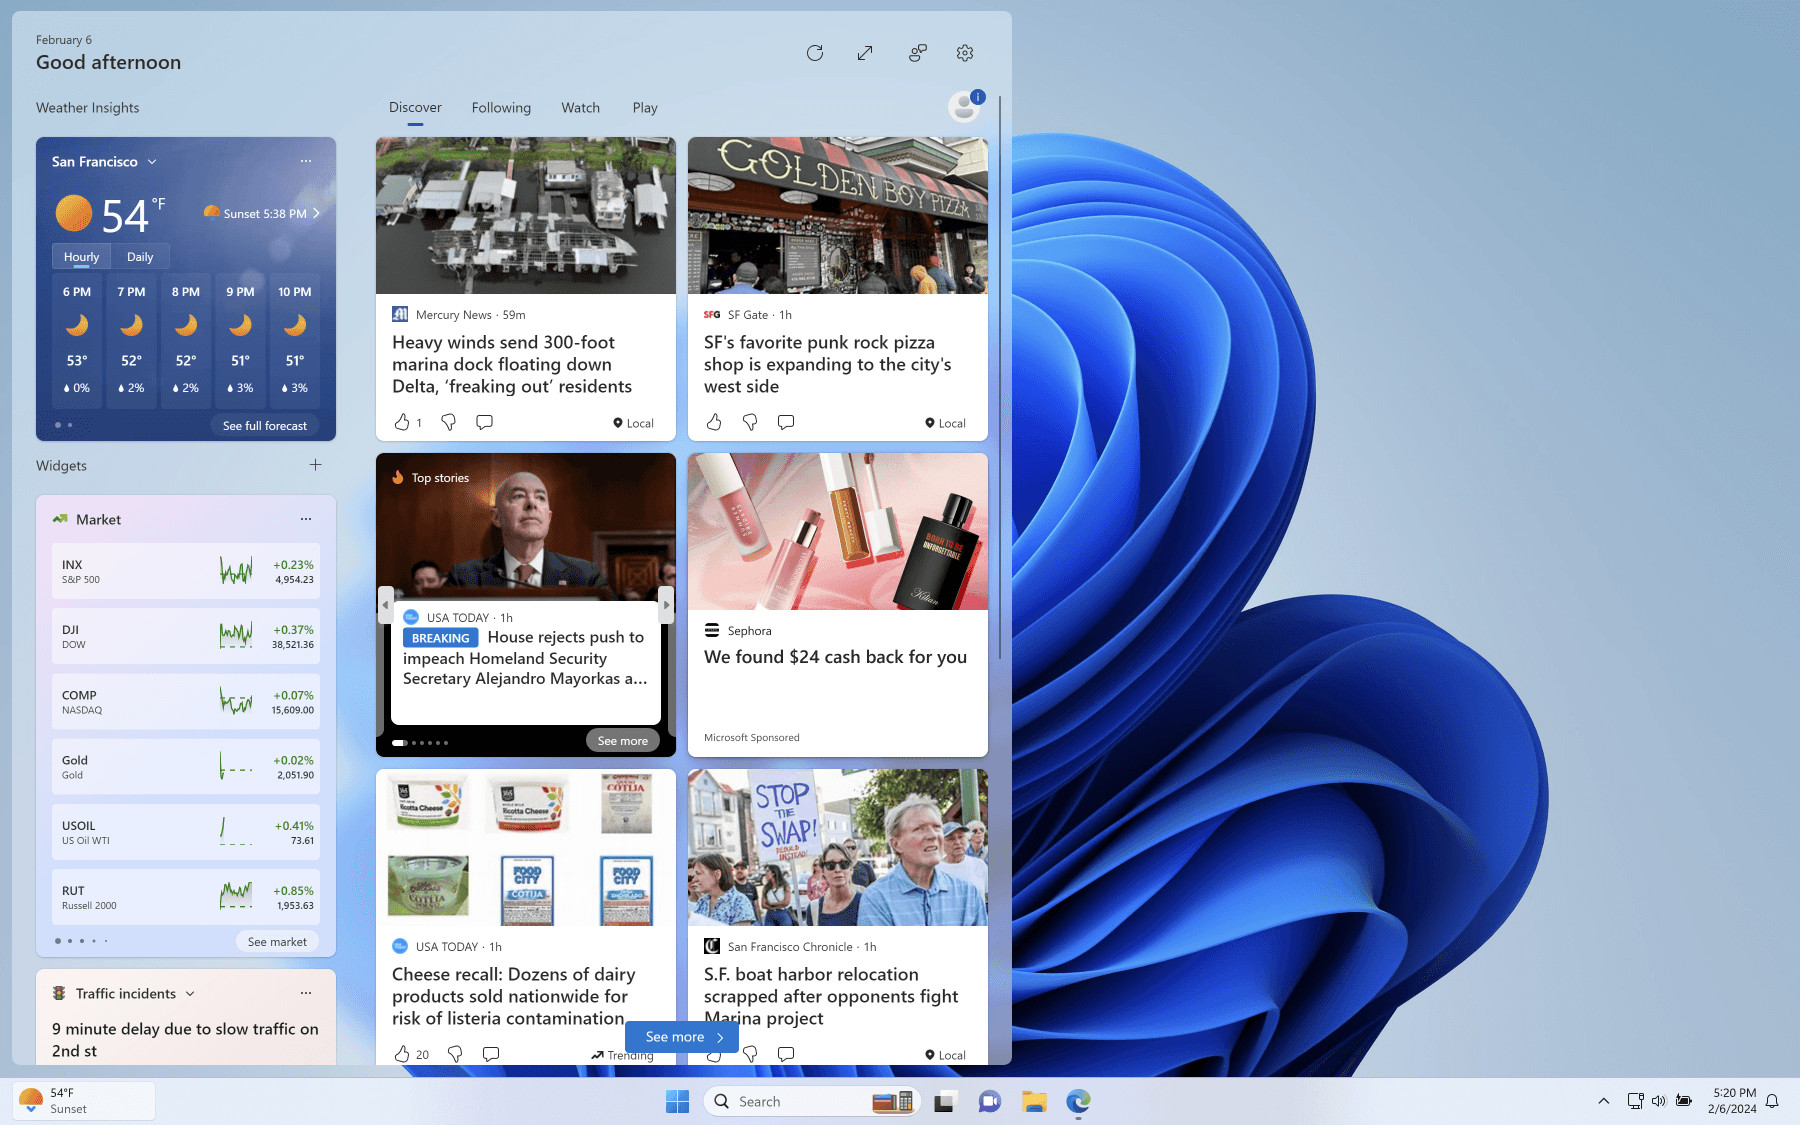
Task: Open 9 minute delay traffic incident text
Action: (185, 1039)
